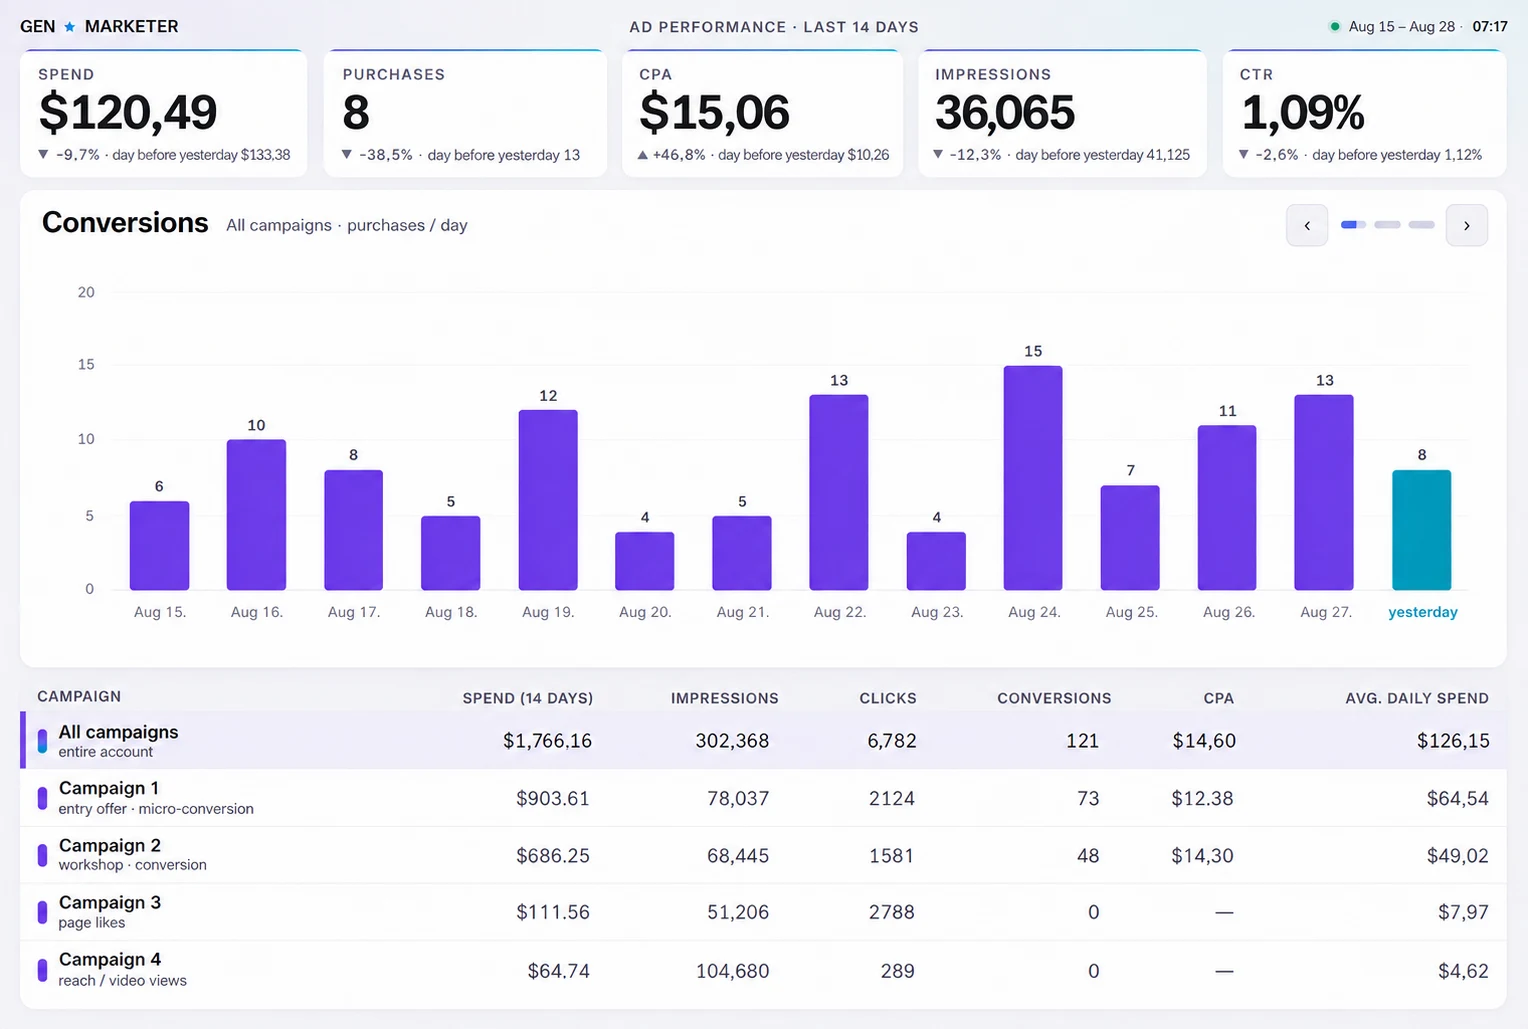Open the Purchases summary card
Screen dimensions: 1528x1029
(x=465, y=113)
